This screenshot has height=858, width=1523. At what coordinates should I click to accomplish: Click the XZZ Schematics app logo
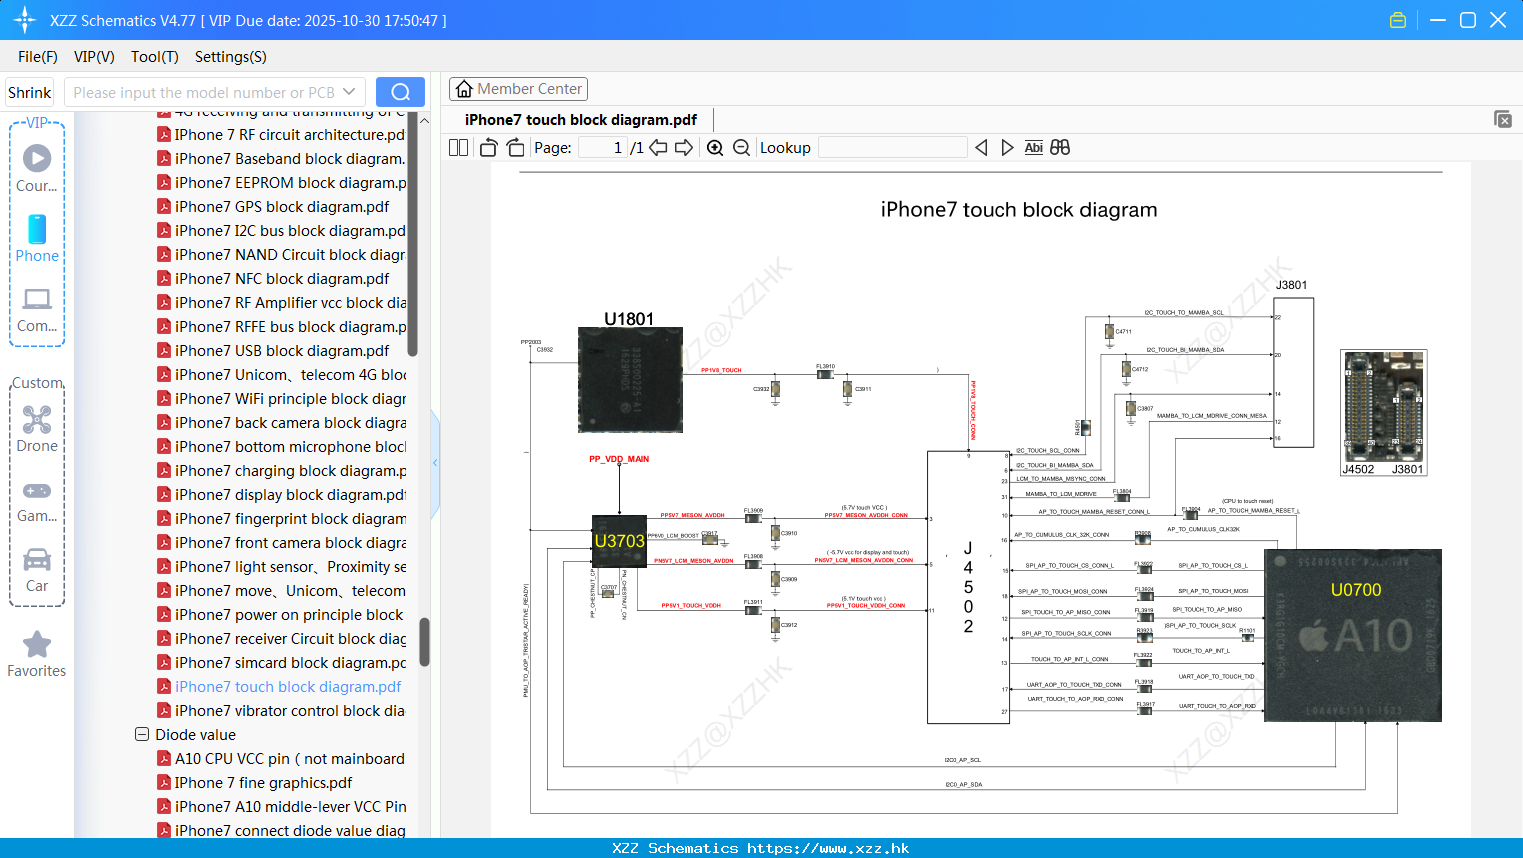pos(25,20)
